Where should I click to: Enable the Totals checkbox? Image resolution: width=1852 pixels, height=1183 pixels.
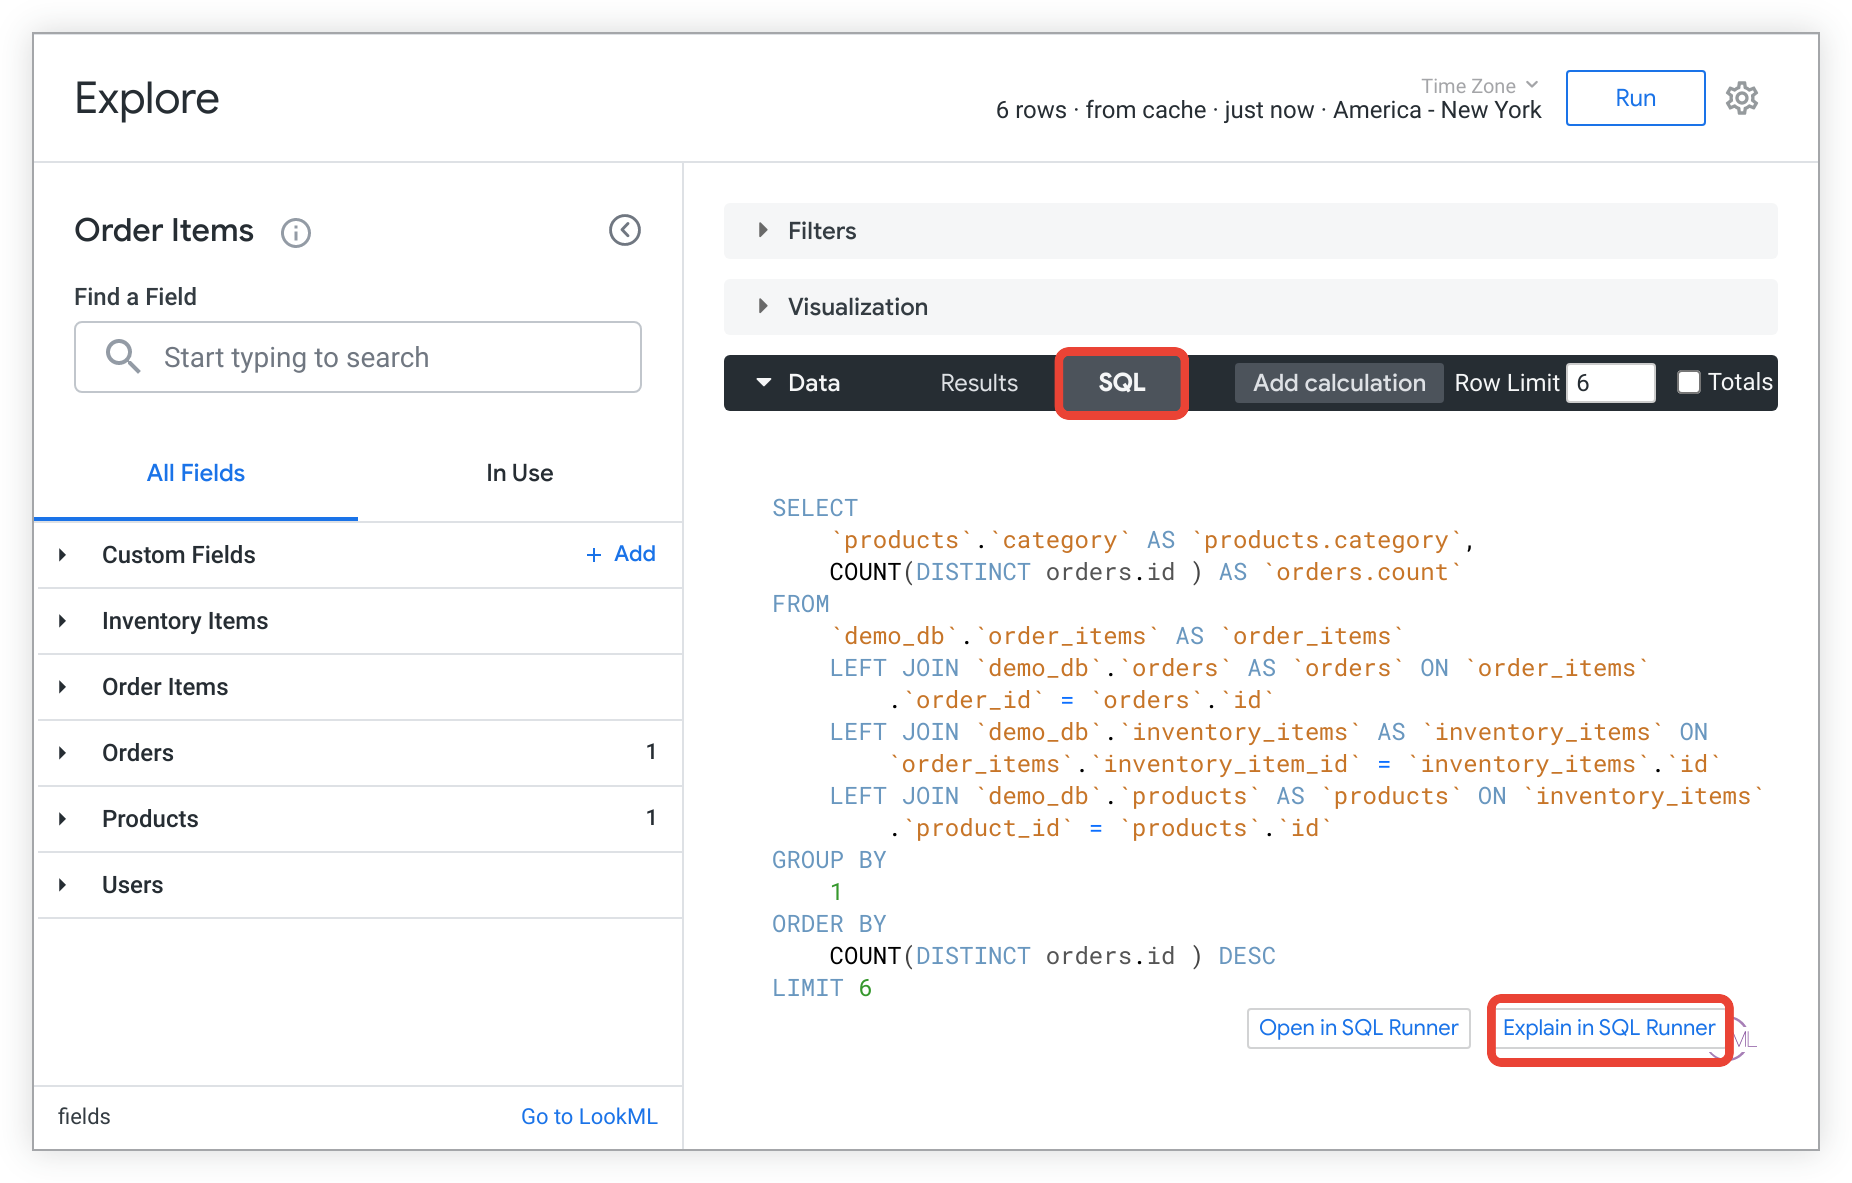point(1689,382)
